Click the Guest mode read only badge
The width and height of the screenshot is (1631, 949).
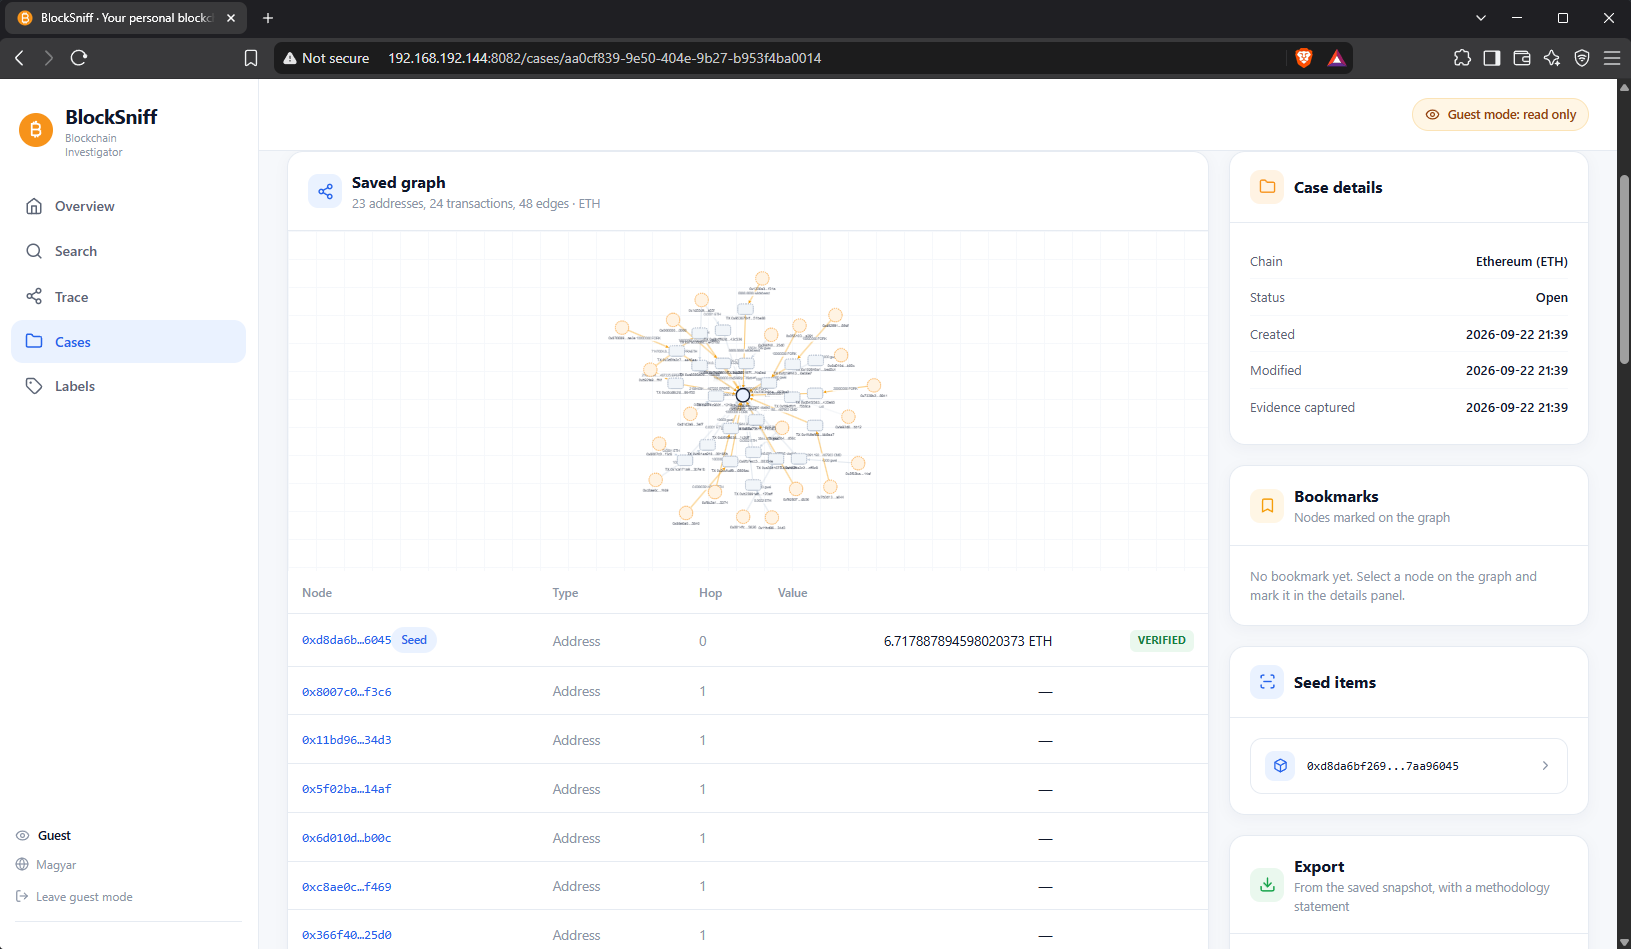pyautogui.click(x=1500, y=115)
